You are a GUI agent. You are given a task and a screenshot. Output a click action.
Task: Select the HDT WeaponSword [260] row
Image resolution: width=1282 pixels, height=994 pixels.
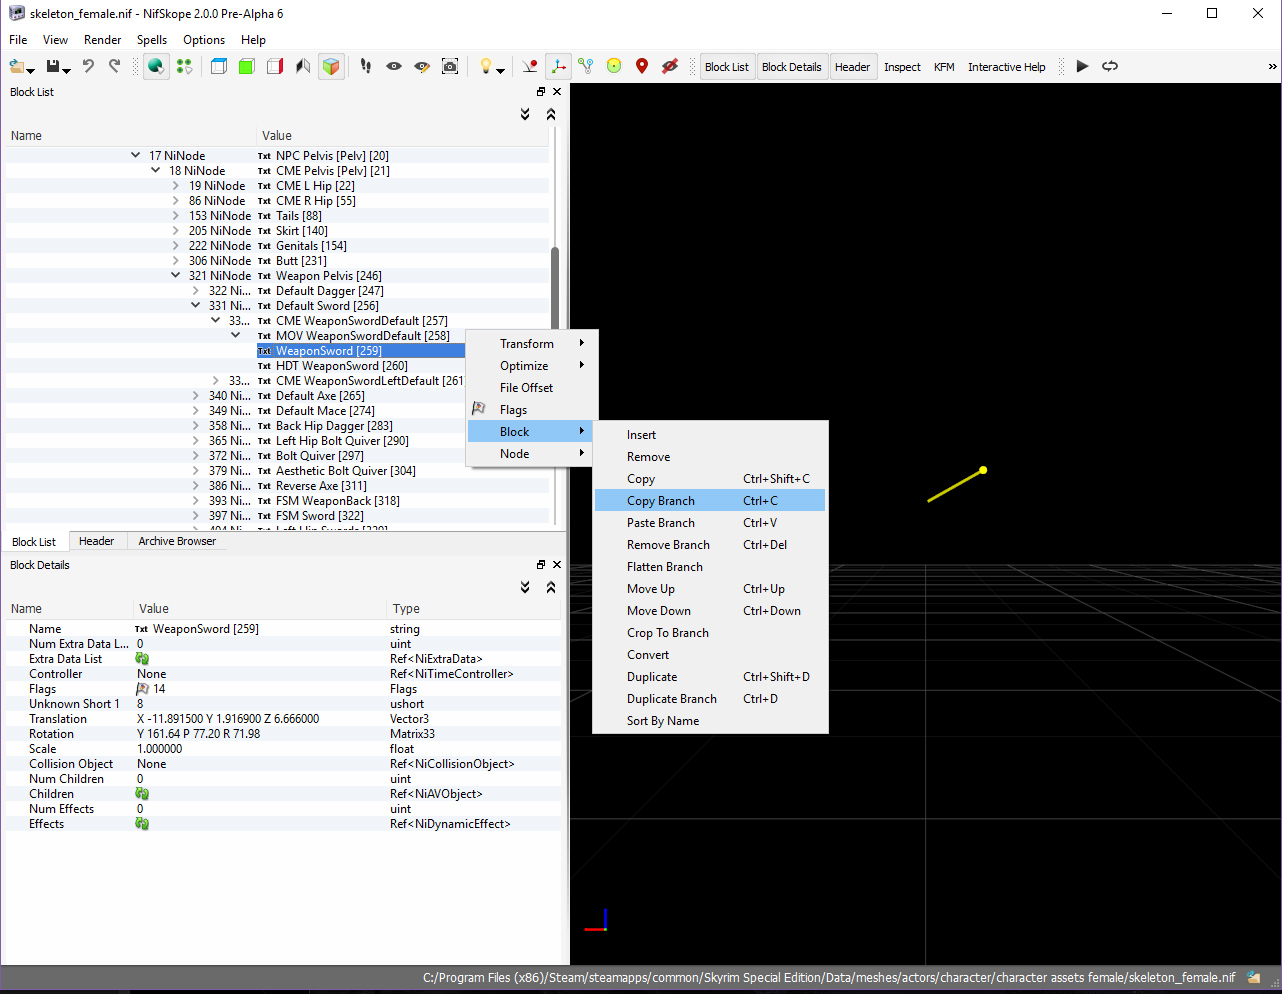pyautogui.click(x=341, y=366)
